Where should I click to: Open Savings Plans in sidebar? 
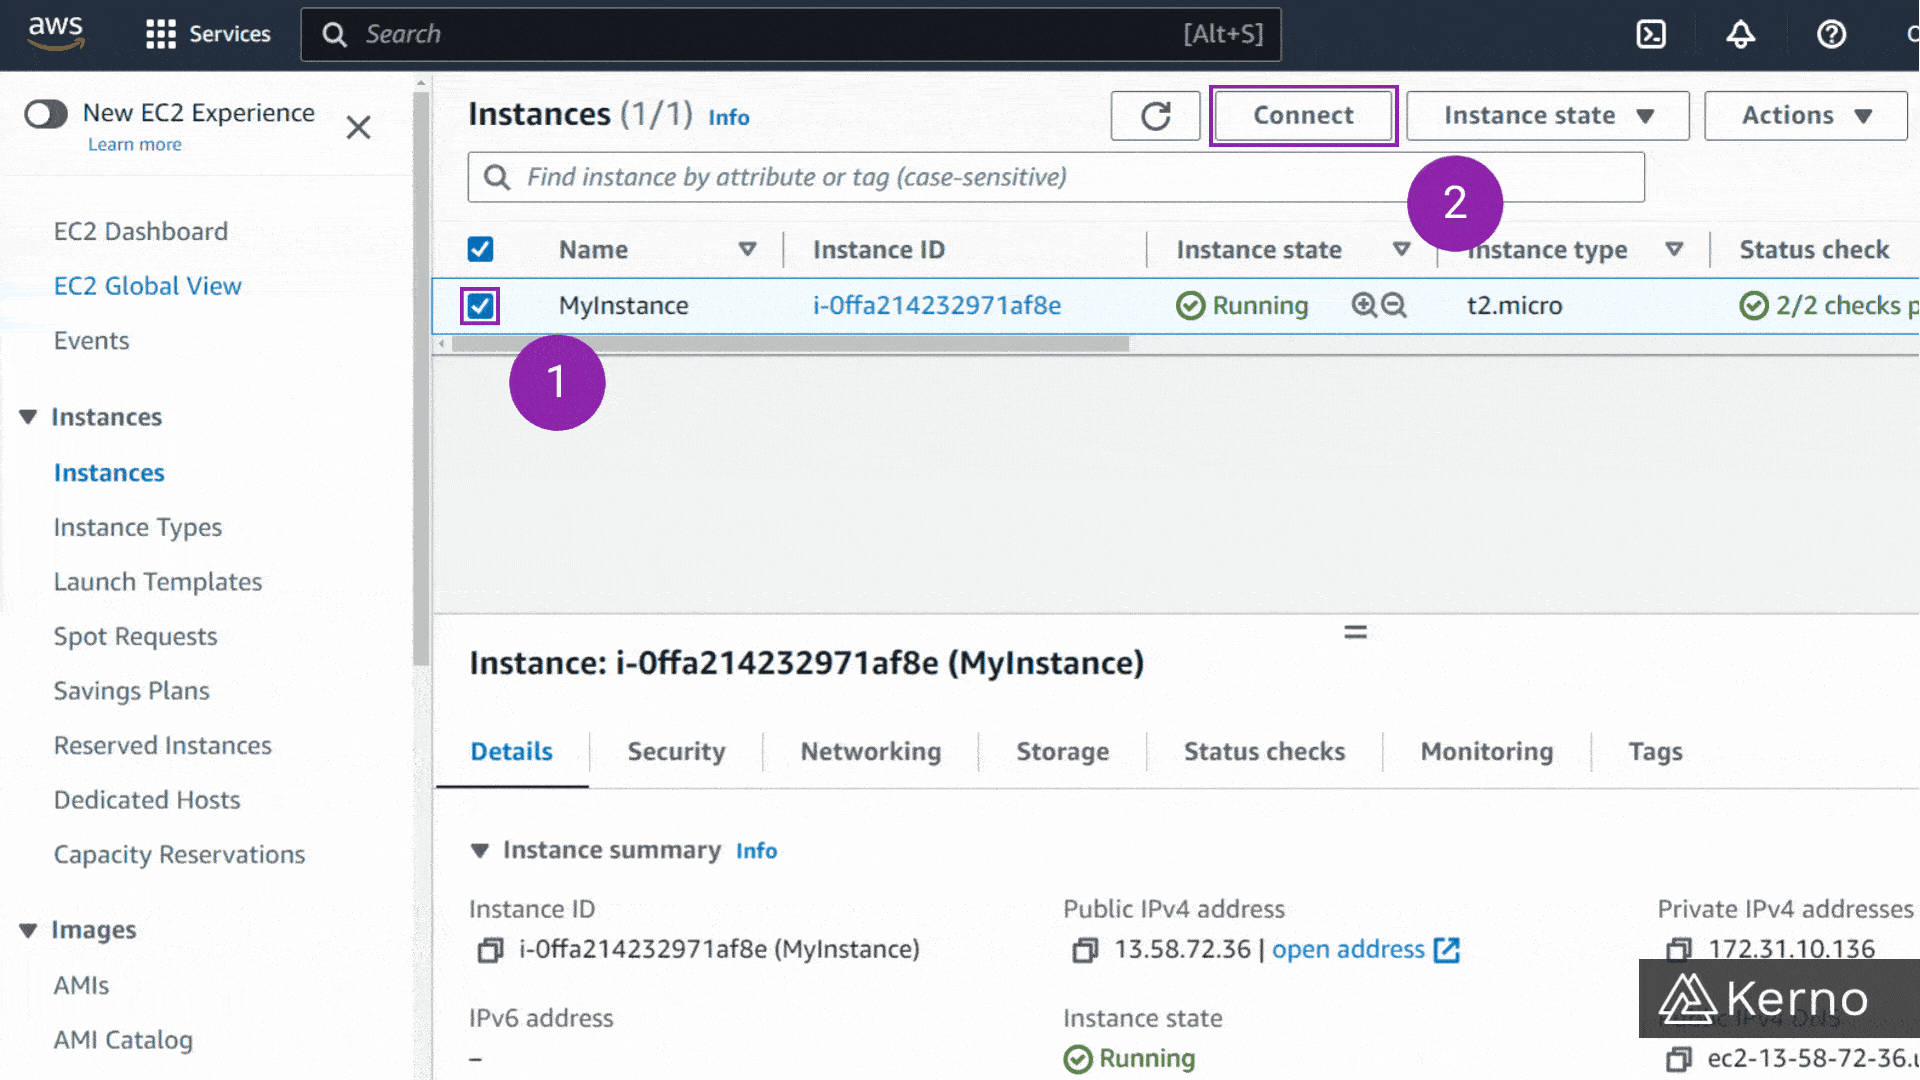coord(131,692)
